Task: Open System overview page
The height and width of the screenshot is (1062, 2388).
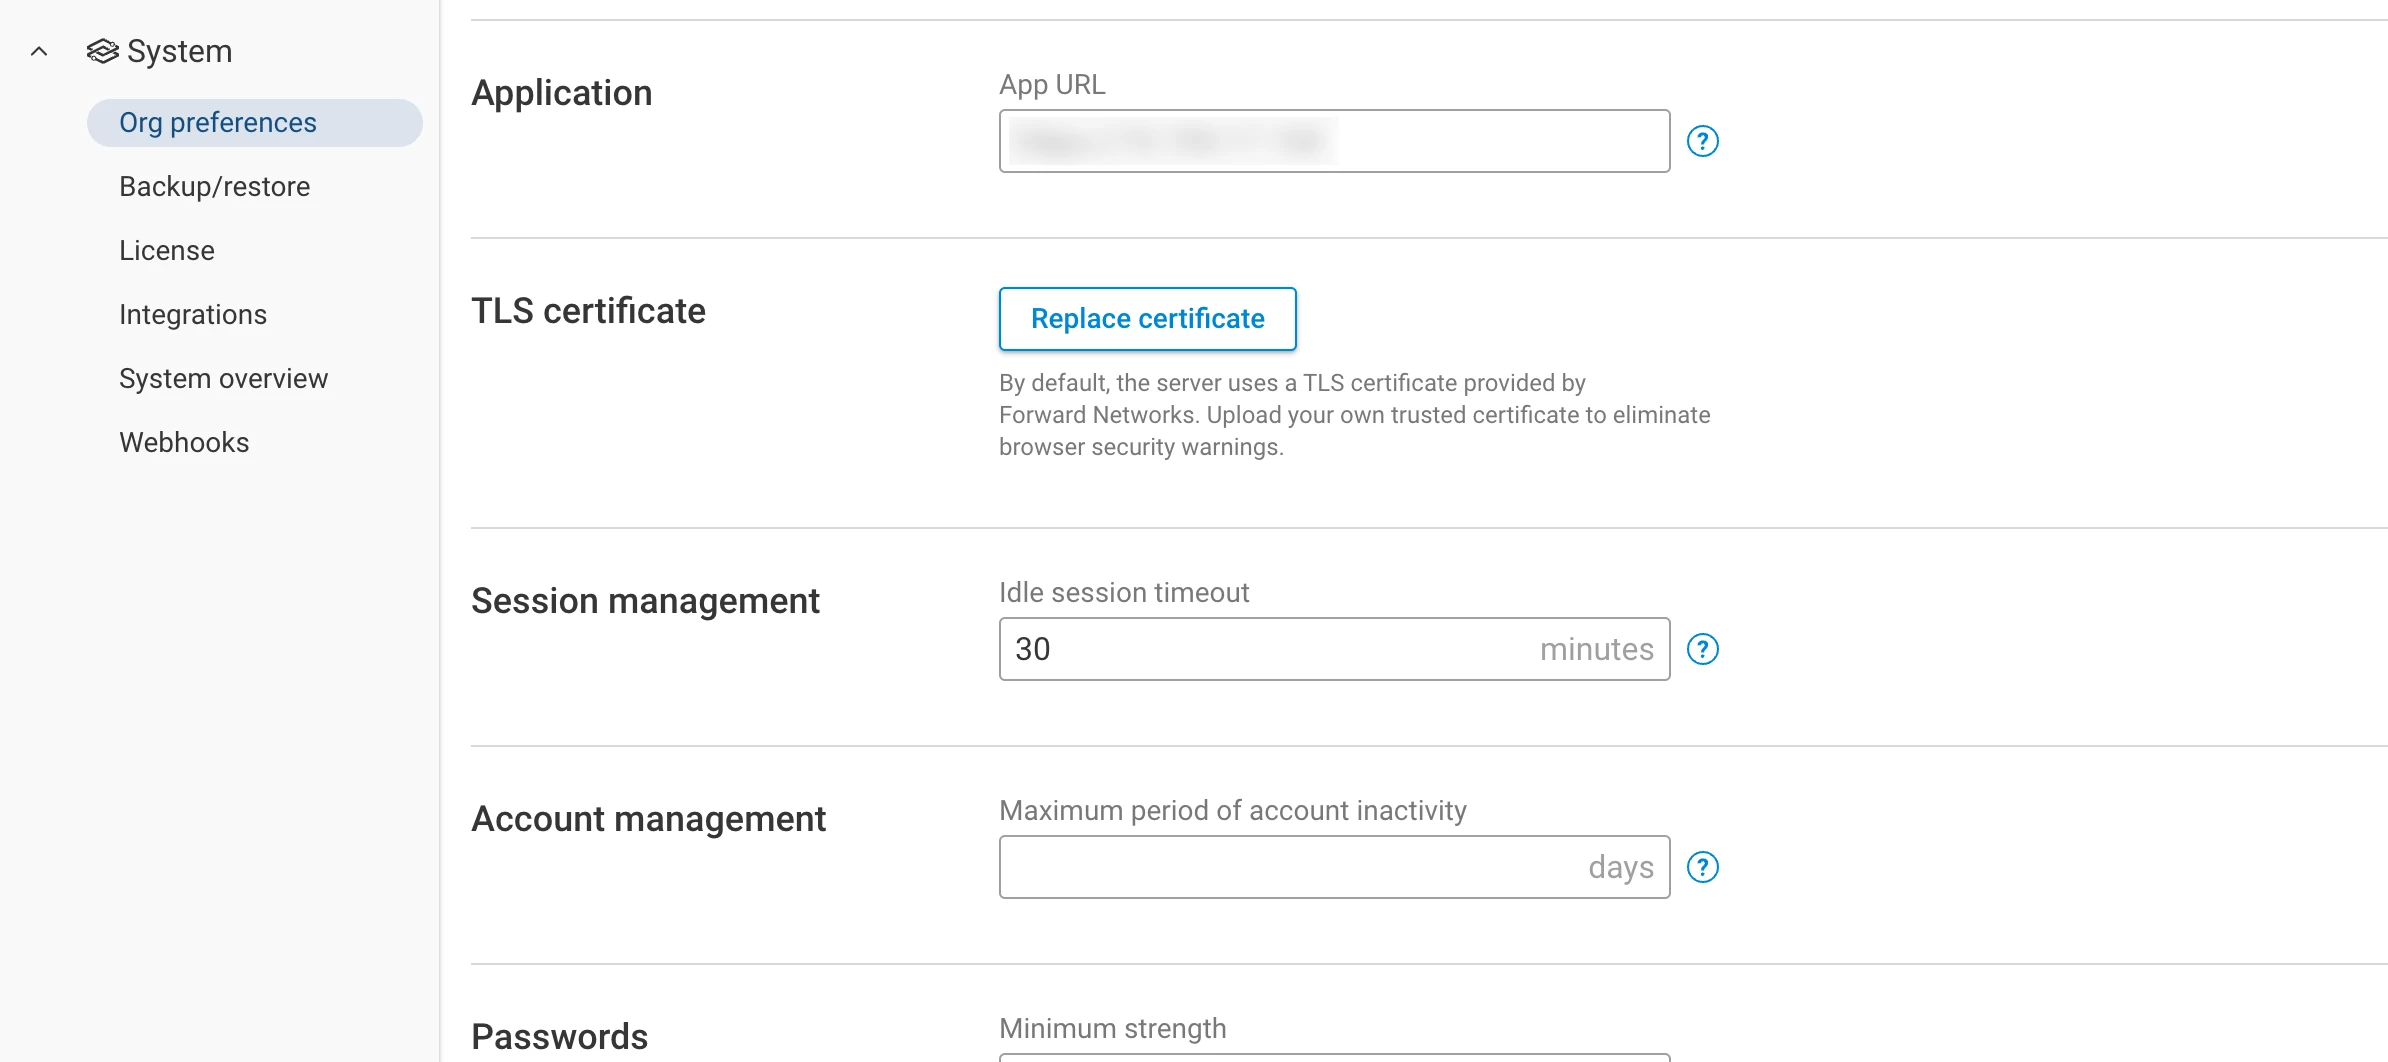Action: click(x=223, y=379)
